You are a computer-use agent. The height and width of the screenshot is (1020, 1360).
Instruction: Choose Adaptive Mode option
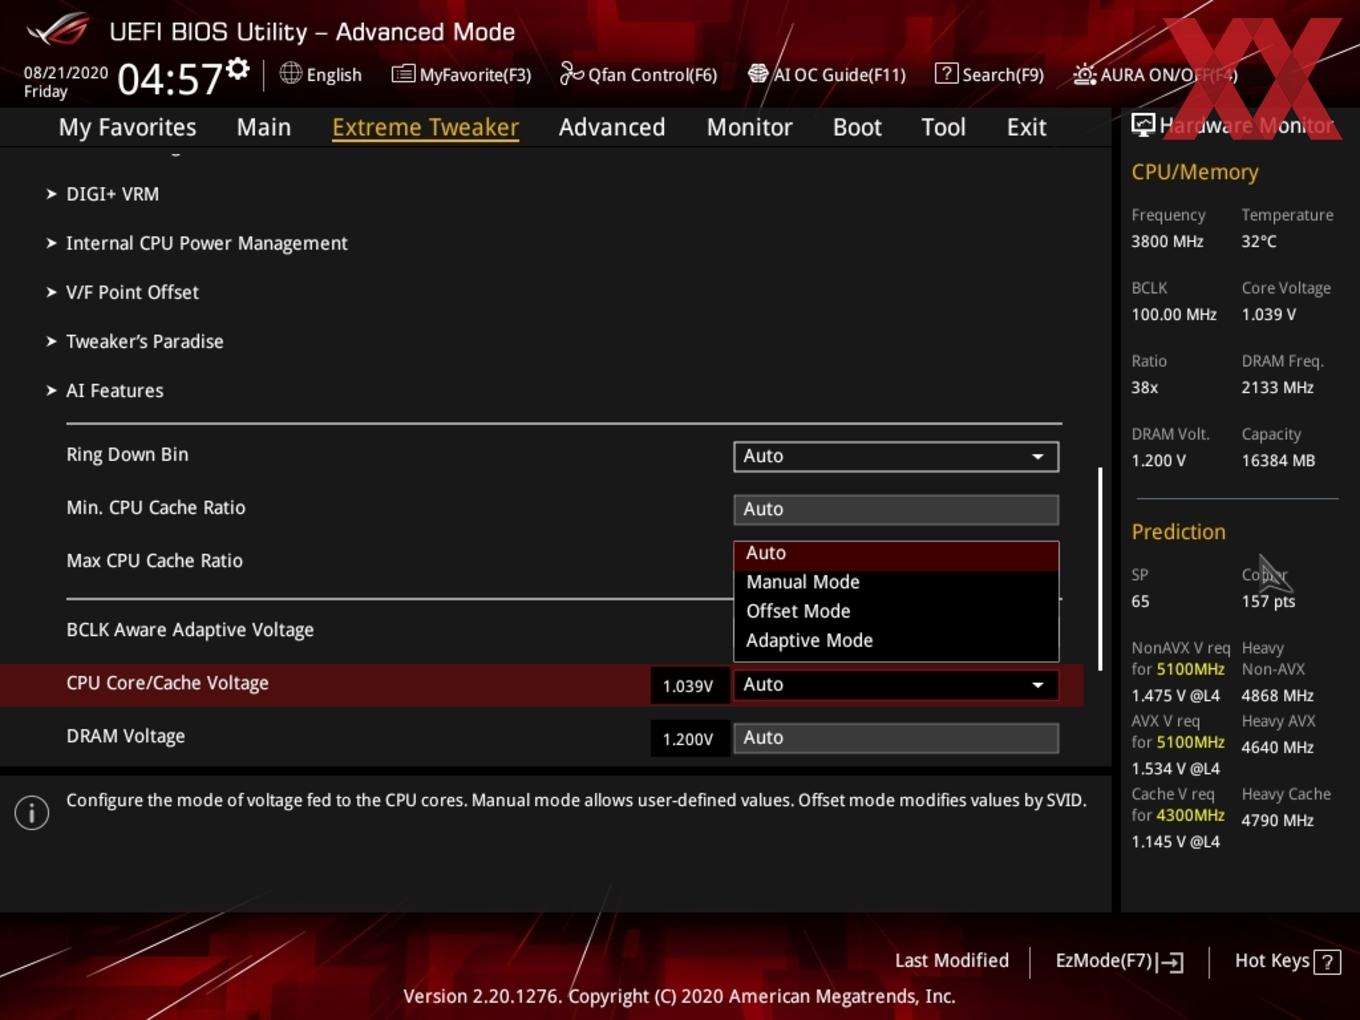[x=896, y=640]
